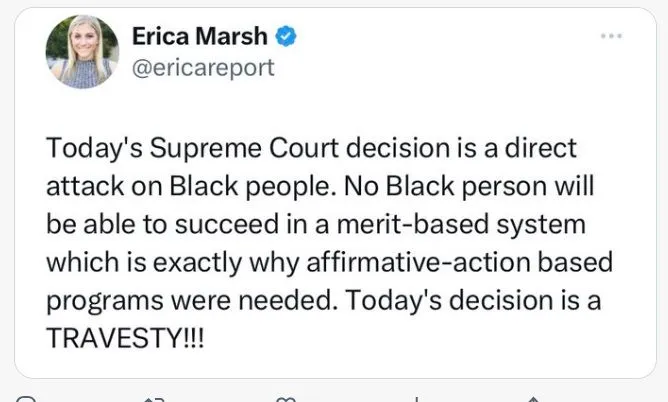Viewport: 668px width, 402px height.
Task: Click the retweet icon below the tweet
Action: pos(153,399)
